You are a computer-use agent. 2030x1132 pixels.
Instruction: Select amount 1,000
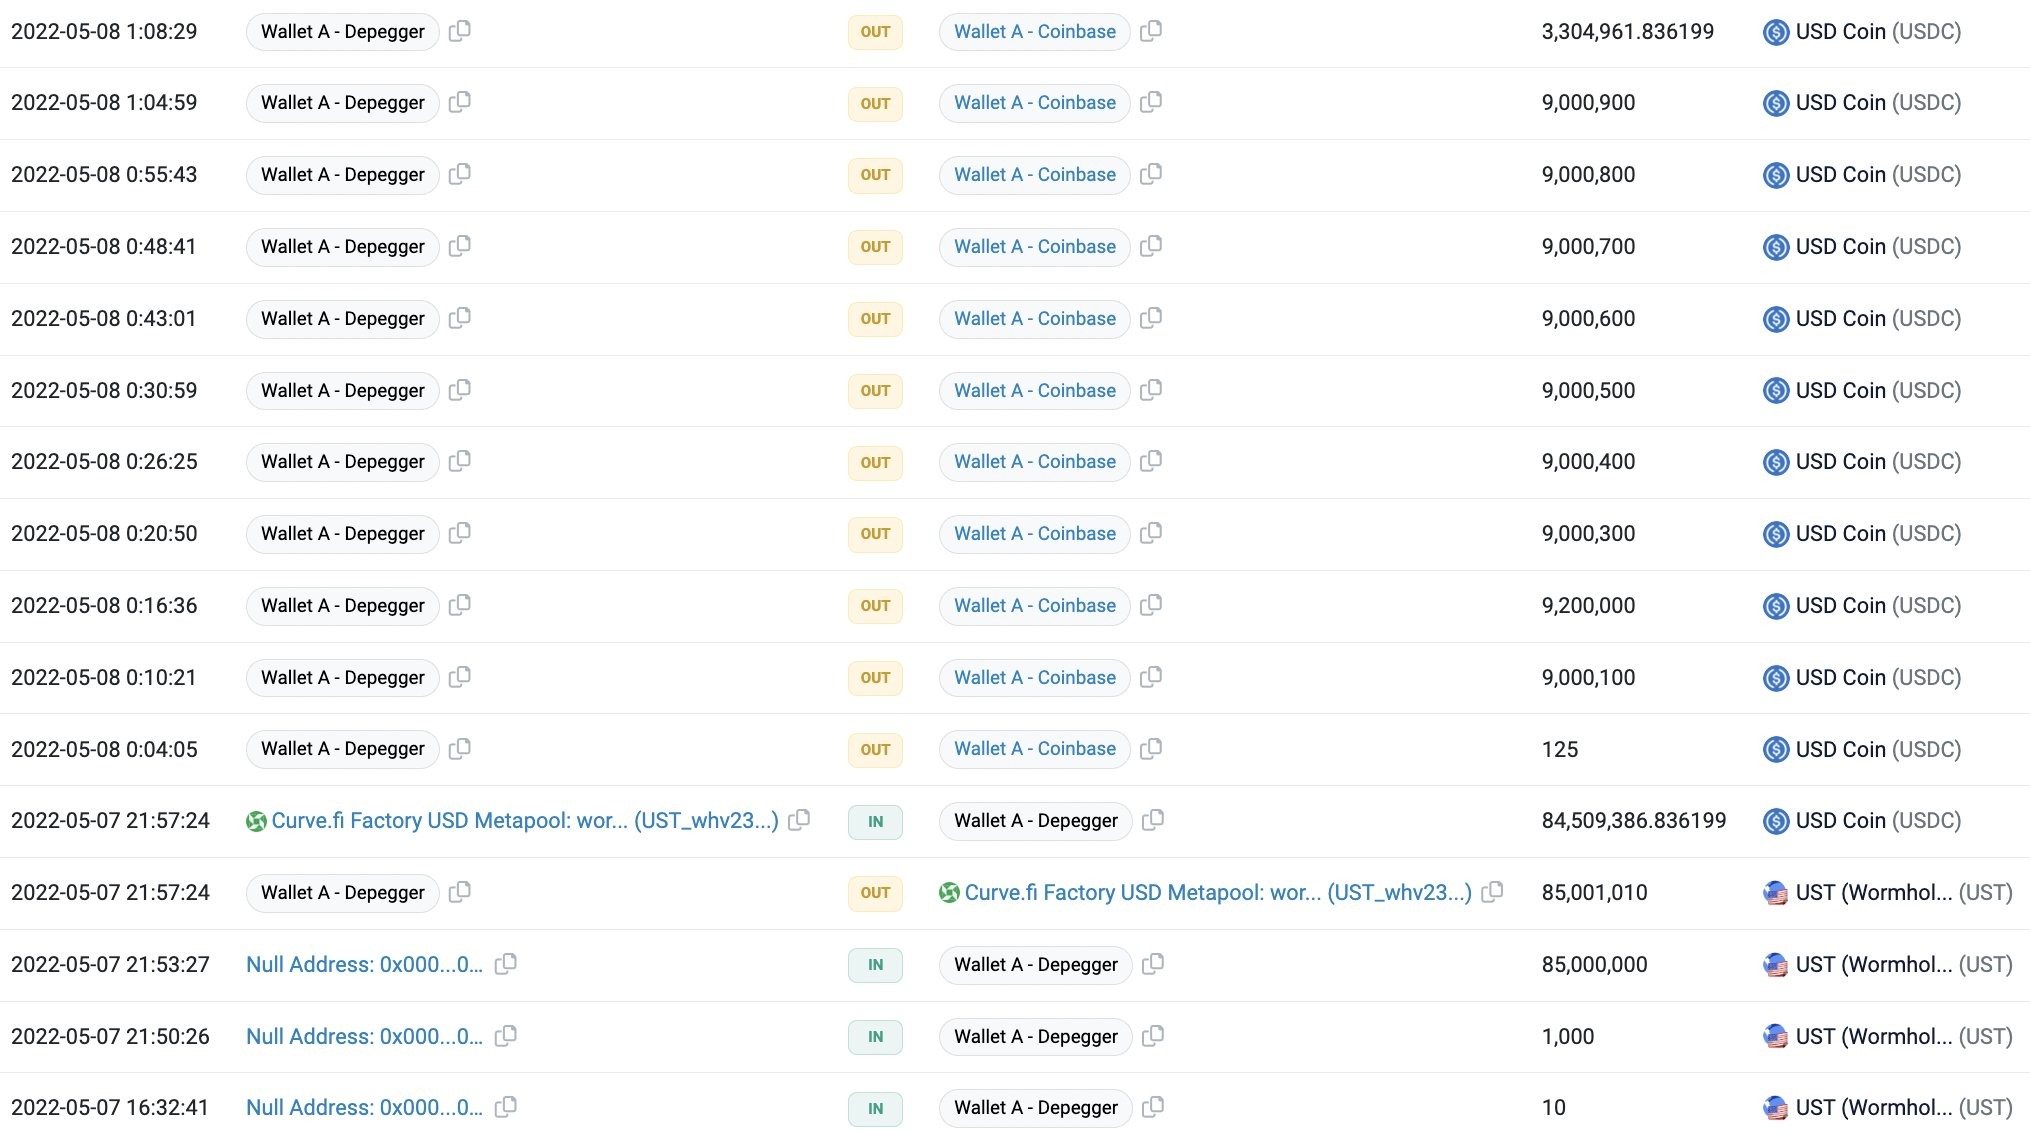pos(1567,1036)
